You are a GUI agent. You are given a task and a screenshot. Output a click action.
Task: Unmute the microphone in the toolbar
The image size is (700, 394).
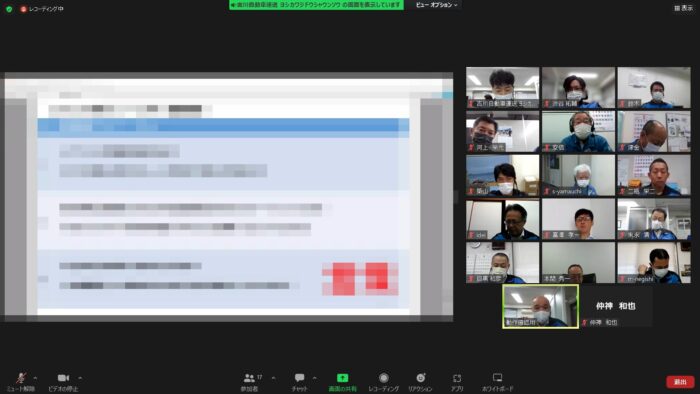[21, 382]
